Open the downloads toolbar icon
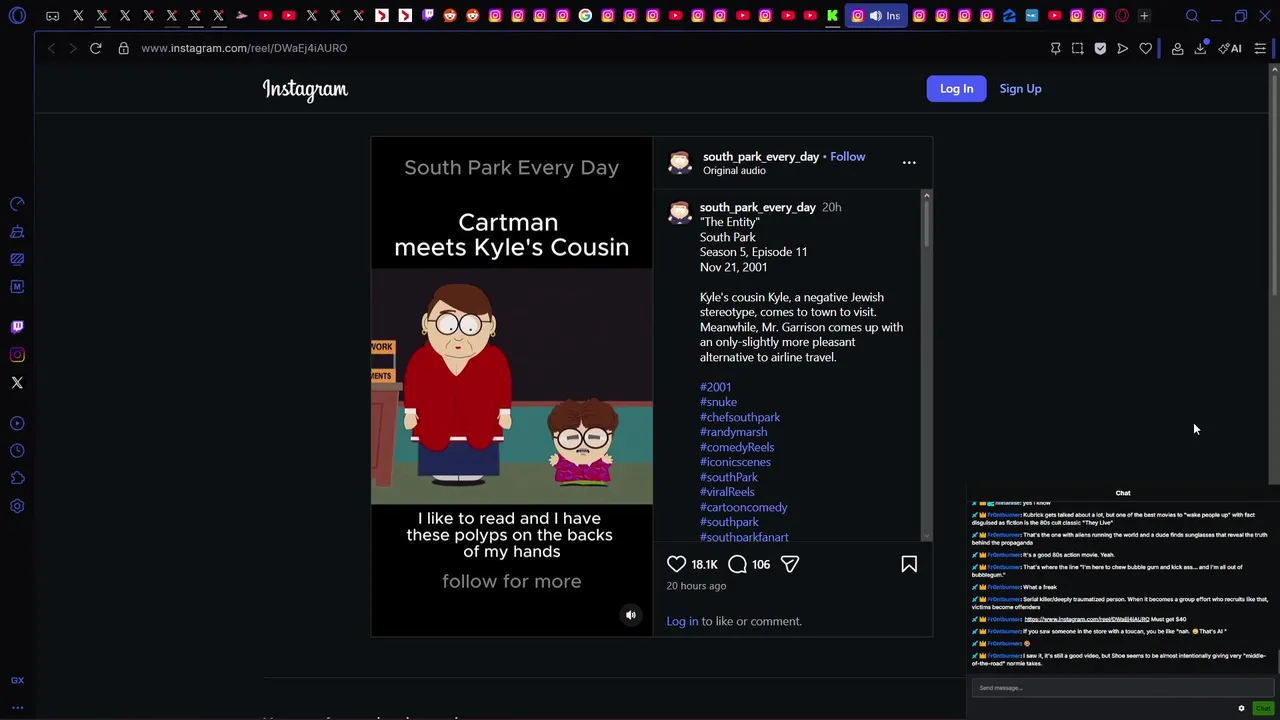 pos(1200,48)
